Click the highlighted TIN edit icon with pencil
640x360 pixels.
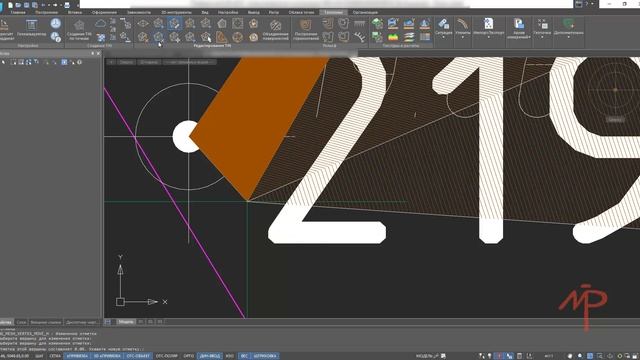click(174, 23)
